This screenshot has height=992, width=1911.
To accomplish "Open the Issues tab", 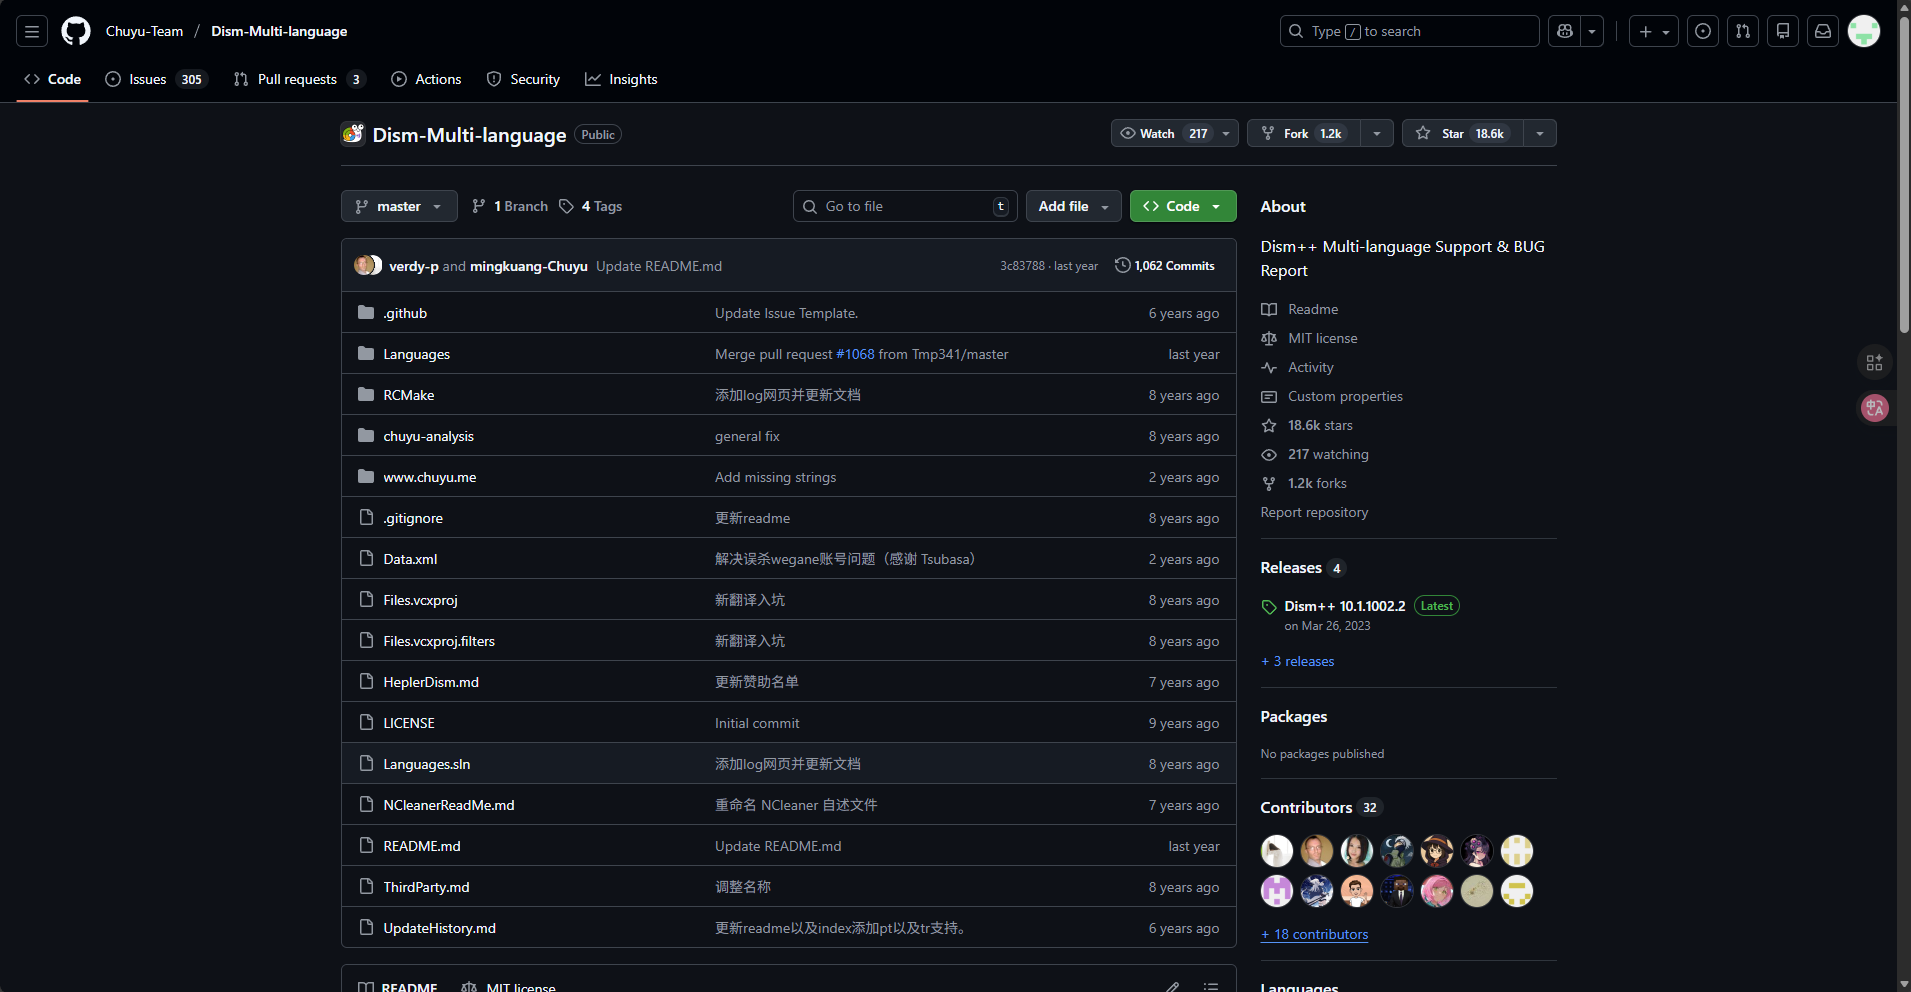I will point(155,79).
